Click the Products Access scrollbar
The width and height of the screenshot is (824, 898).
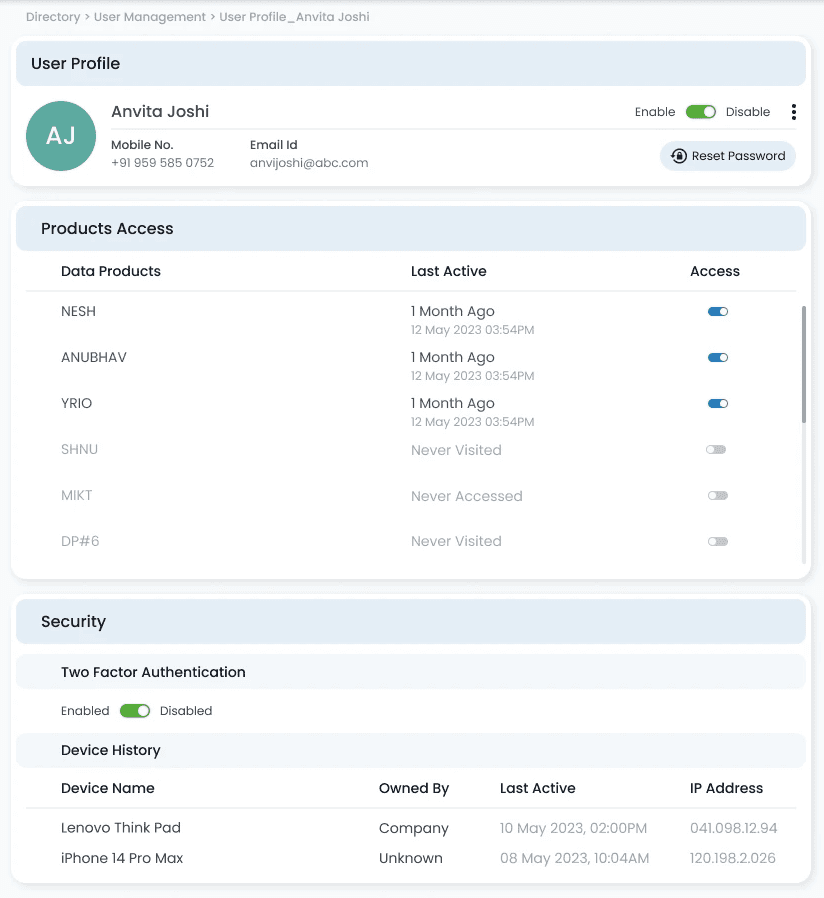point(803,364)
